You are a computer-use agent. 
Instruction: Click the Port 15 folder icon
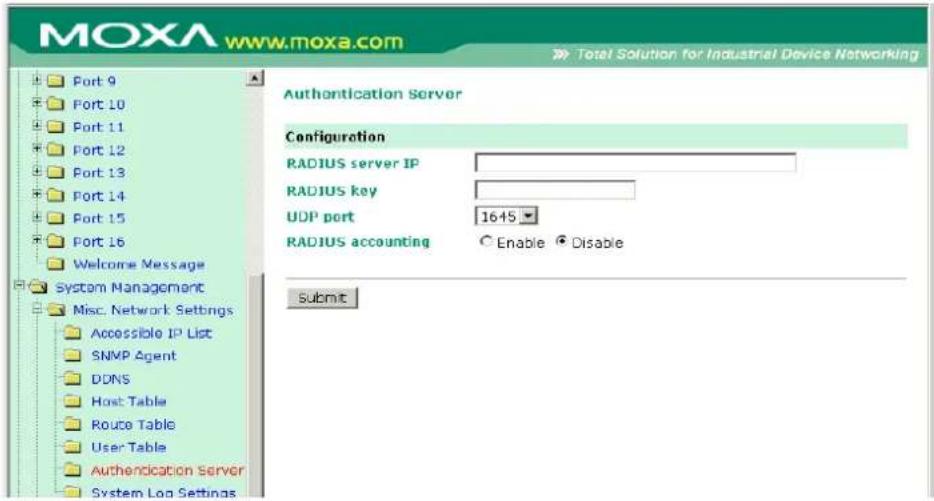click(x=55, y=219)
